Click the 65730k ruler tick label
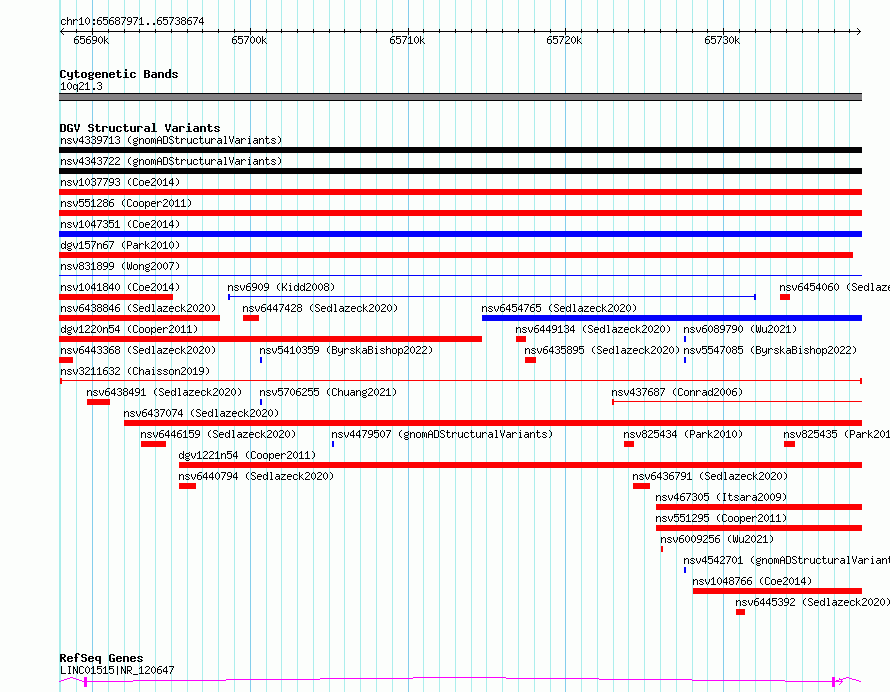Viewport: 890px width, 692px height. point(722,40)
